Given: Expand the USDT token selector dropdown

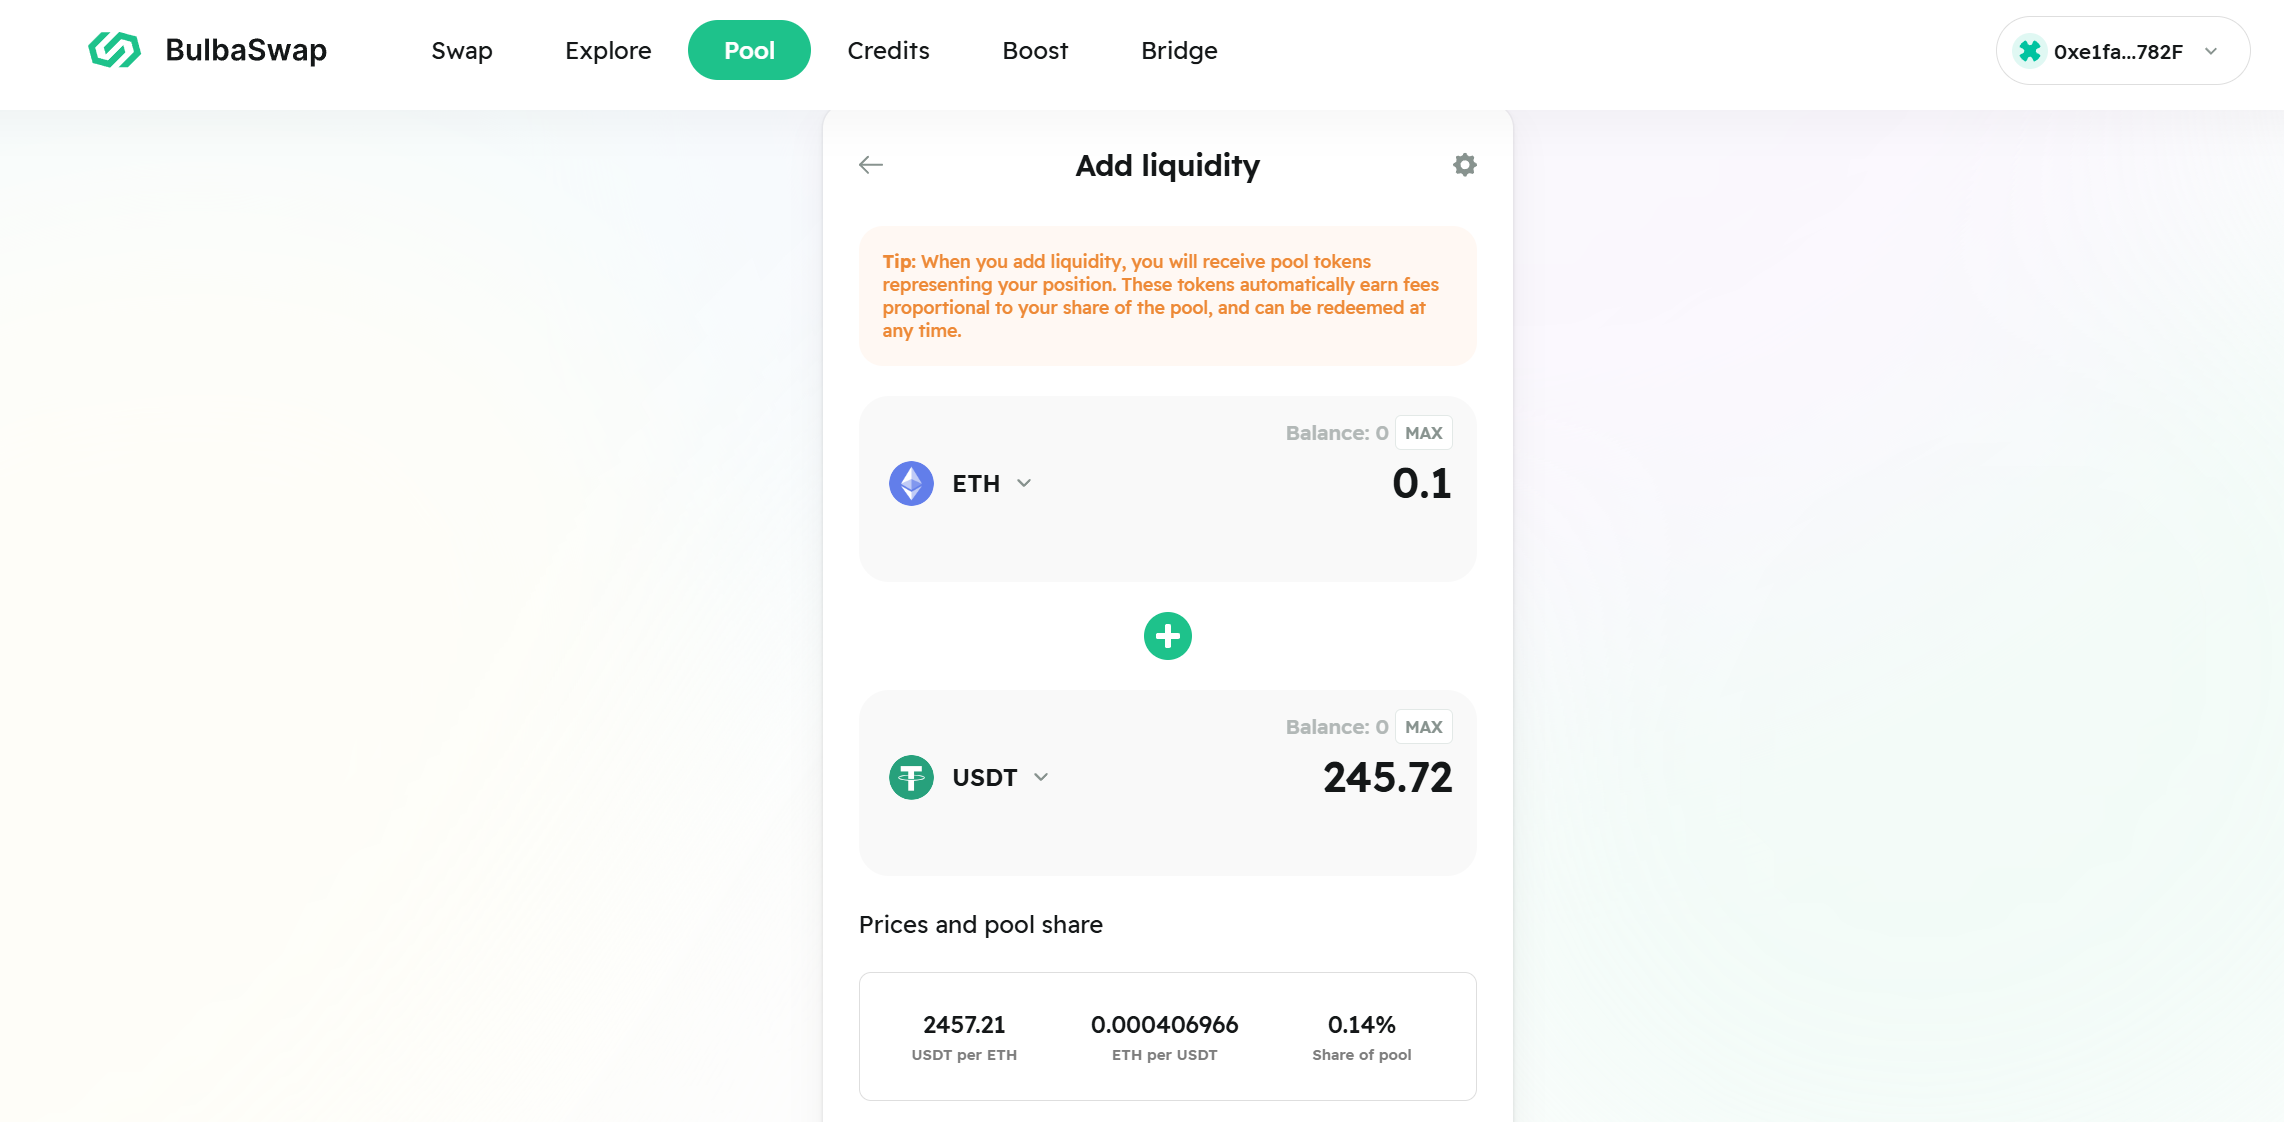Looking at the screenshot, I should point(1041,778).
